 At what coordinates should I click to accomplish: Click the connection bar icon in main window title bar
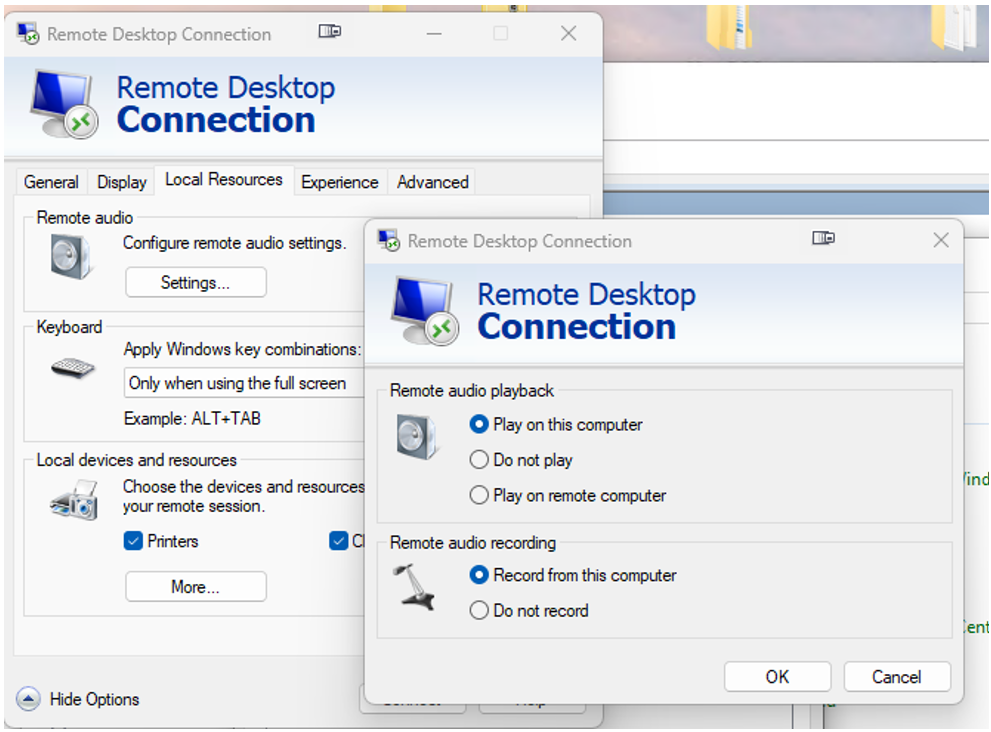(330, 31)
